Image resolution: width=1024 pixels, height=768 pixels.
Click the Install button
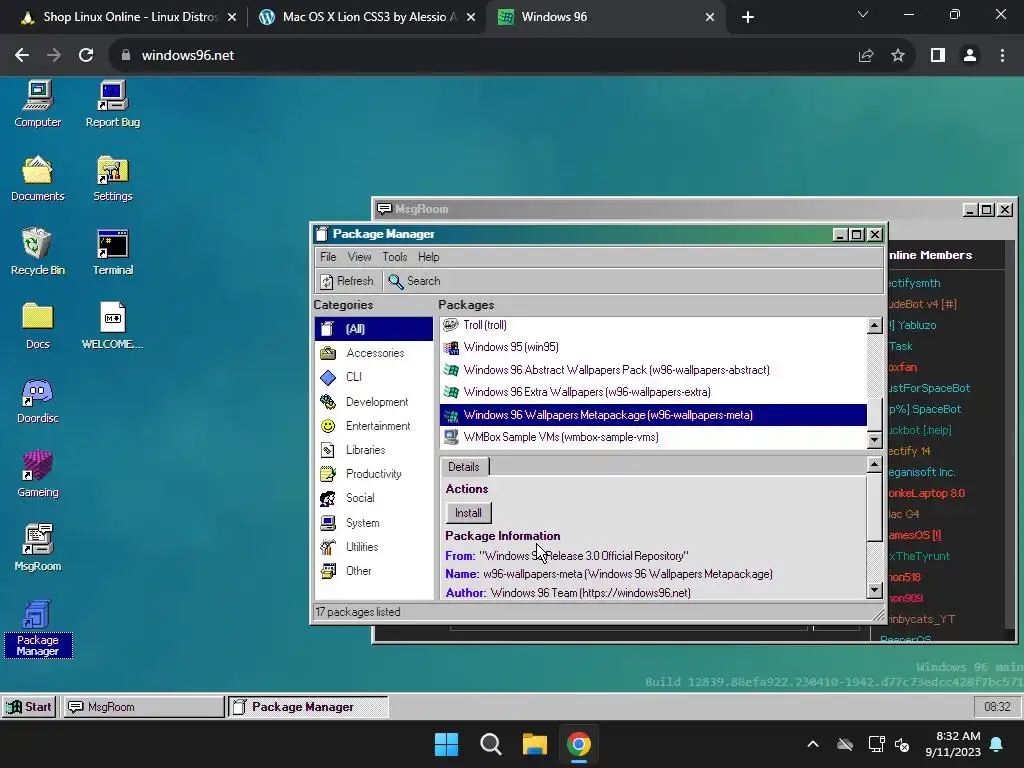tap(468, 513)
